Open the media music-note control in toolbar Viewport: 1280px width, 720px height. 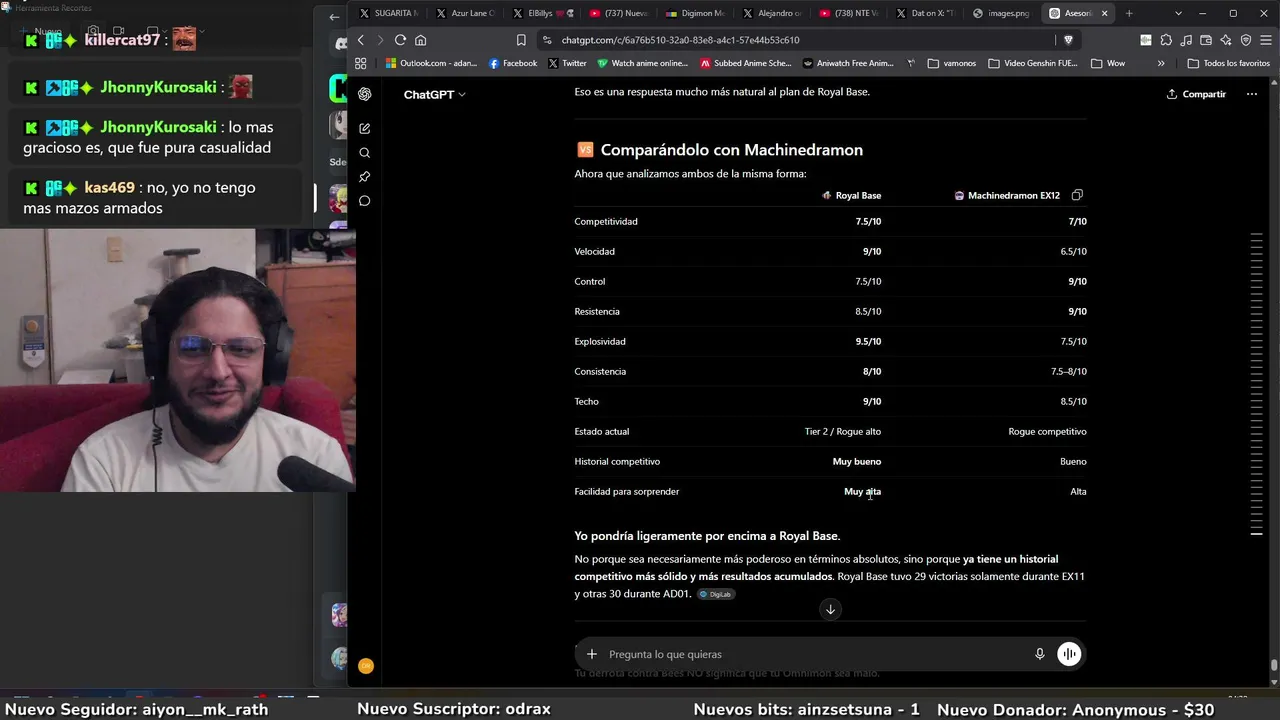click(x=1186, y=40)
